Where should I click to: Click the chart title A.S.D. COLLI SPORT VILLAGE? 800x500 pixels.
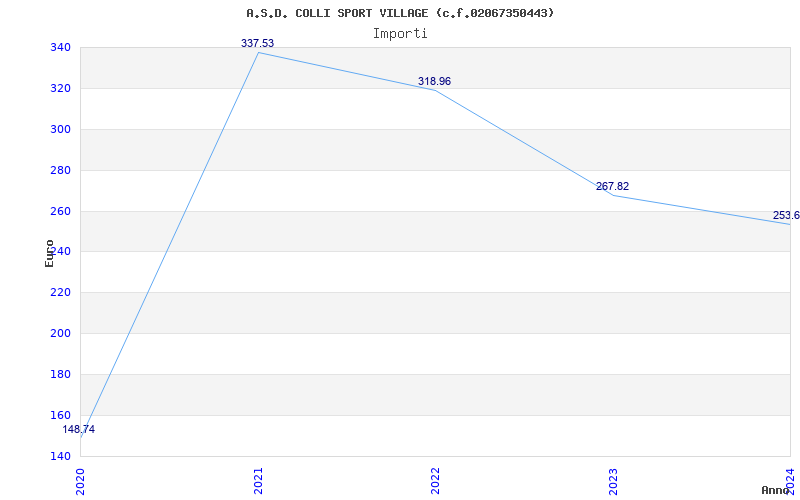[400, 13]
